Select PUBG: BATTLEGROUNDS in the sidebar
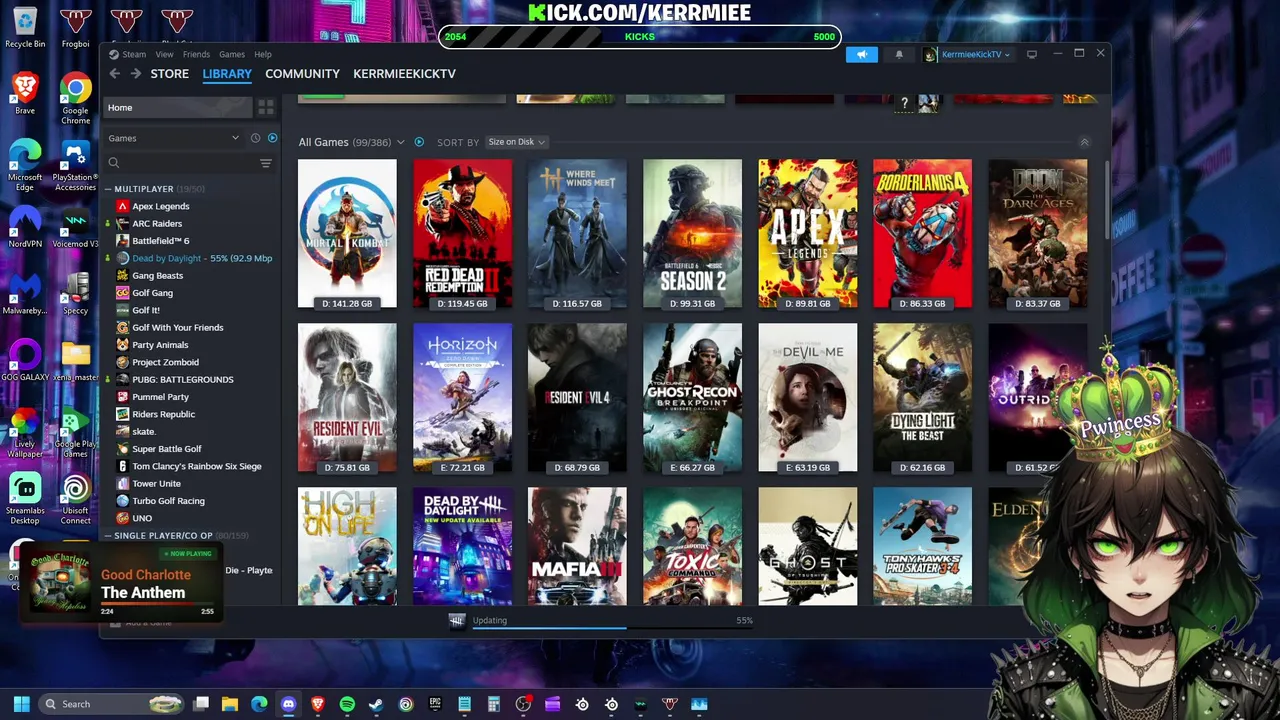1280x720 pixels. coord(182,380)
